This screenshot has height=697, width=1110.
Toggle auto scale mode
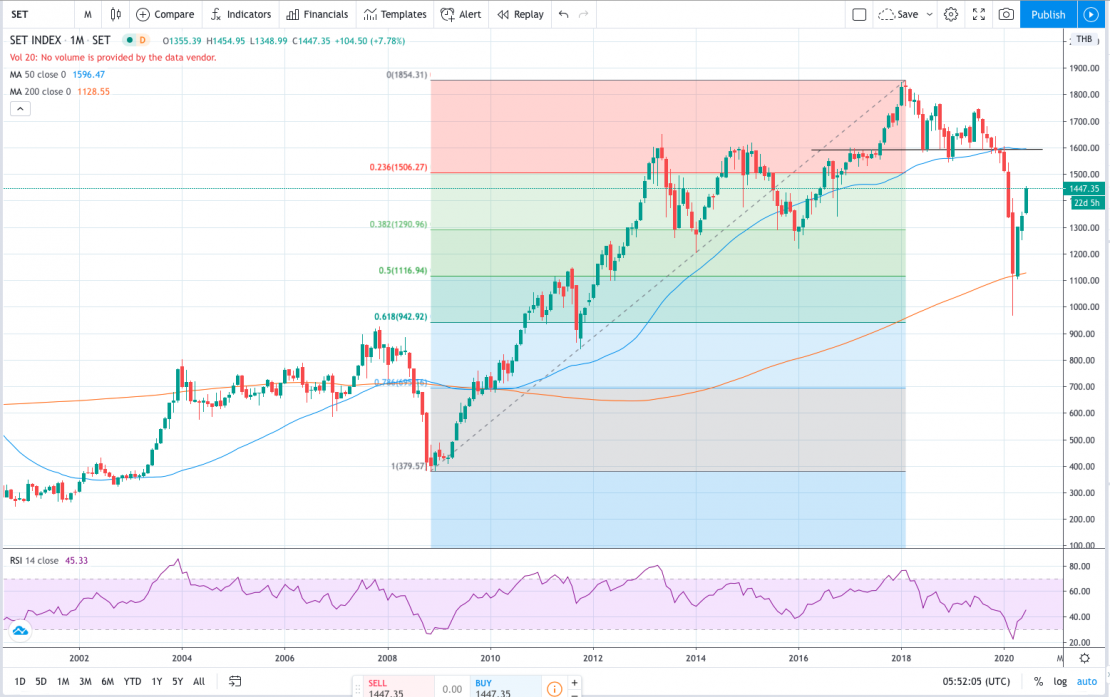[1086, 682]
